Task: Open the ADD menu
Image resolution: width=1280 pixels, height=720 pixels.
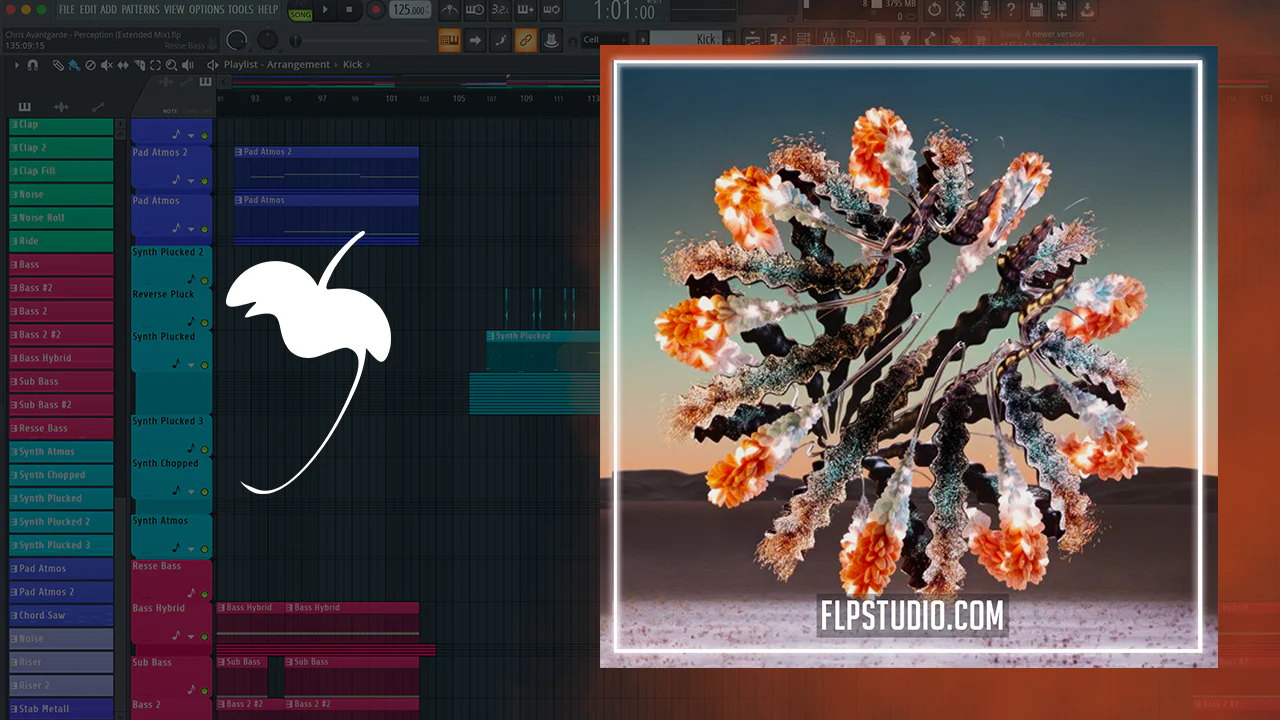Action: [x=109, y=9]
